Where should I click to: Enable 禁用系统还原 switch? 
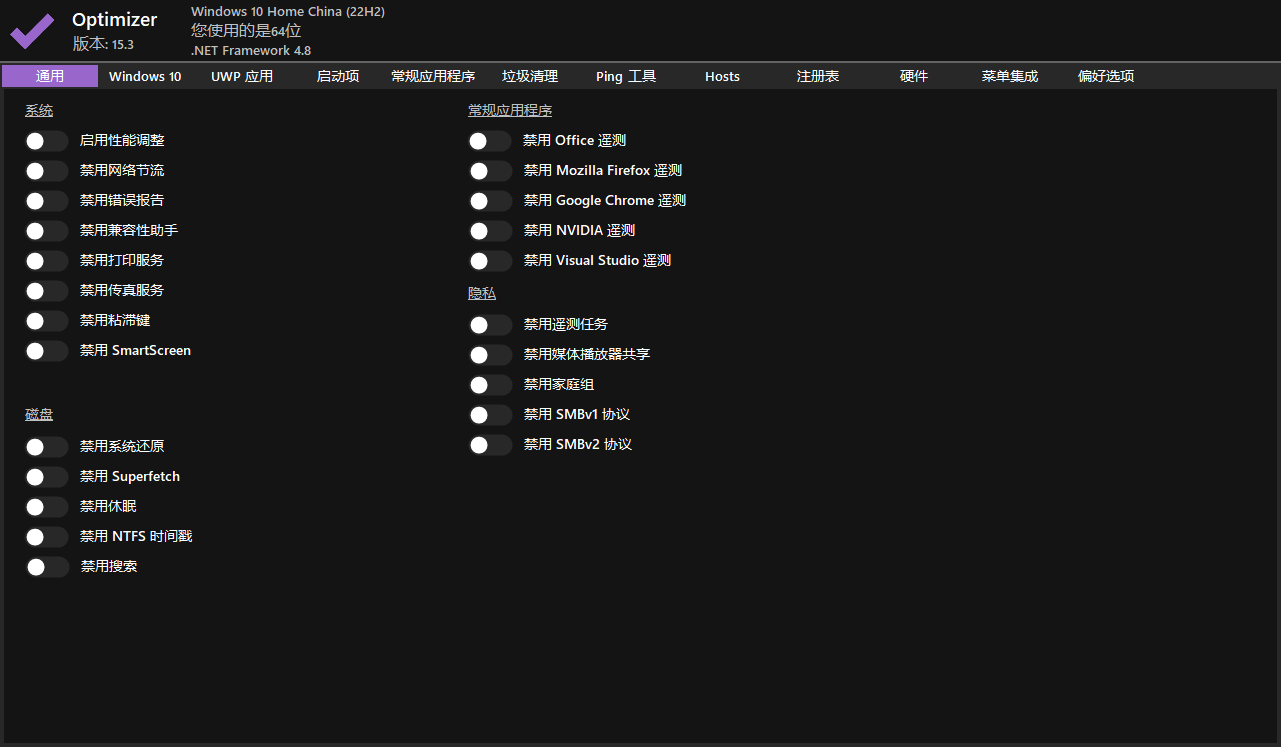click(x=47, y=447)
